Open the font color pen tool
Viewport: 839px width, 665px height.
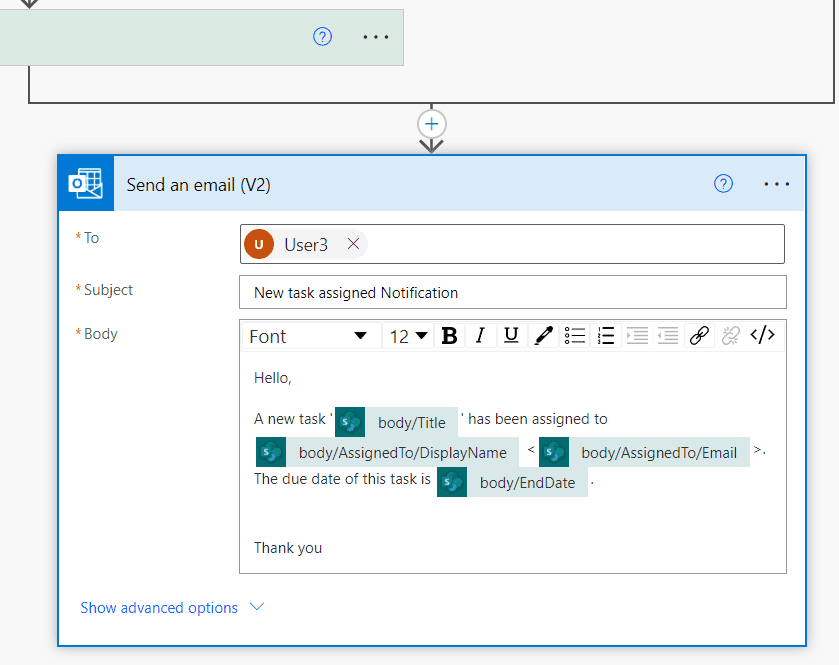coord(543,336)
